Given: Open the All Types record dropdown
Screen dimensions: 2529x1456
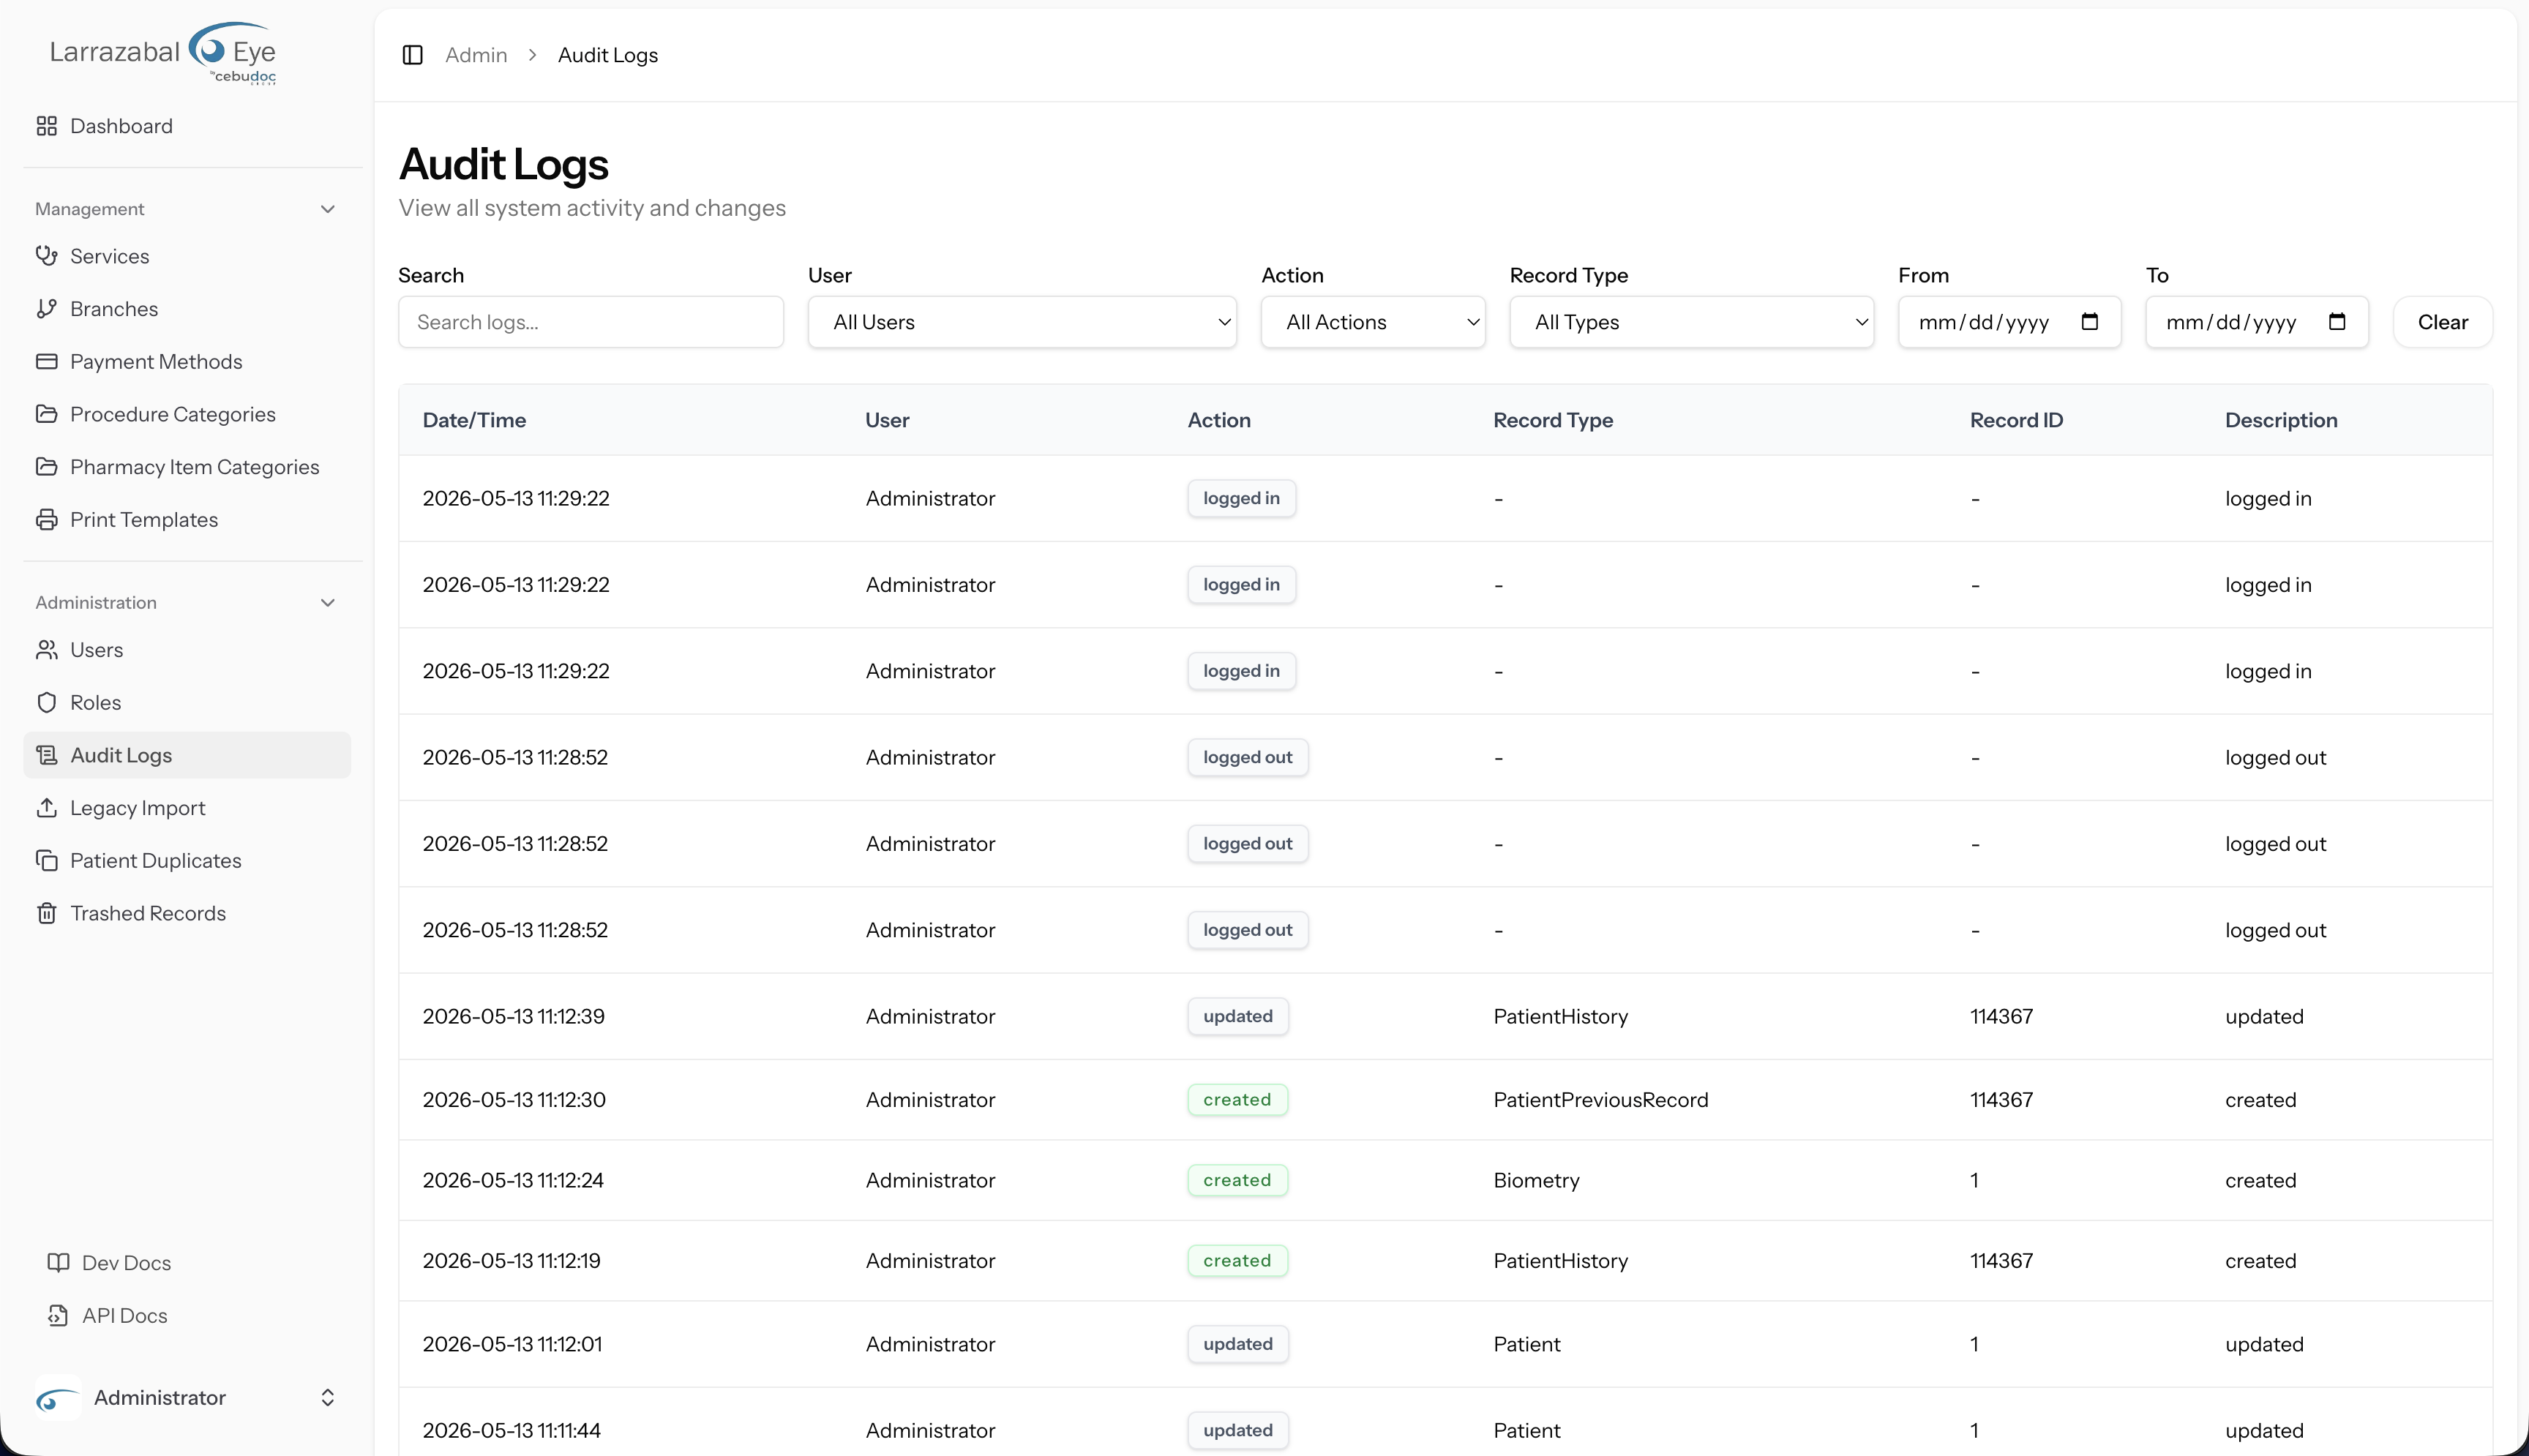Looking at the screenshot, I should pos(1691,322).
